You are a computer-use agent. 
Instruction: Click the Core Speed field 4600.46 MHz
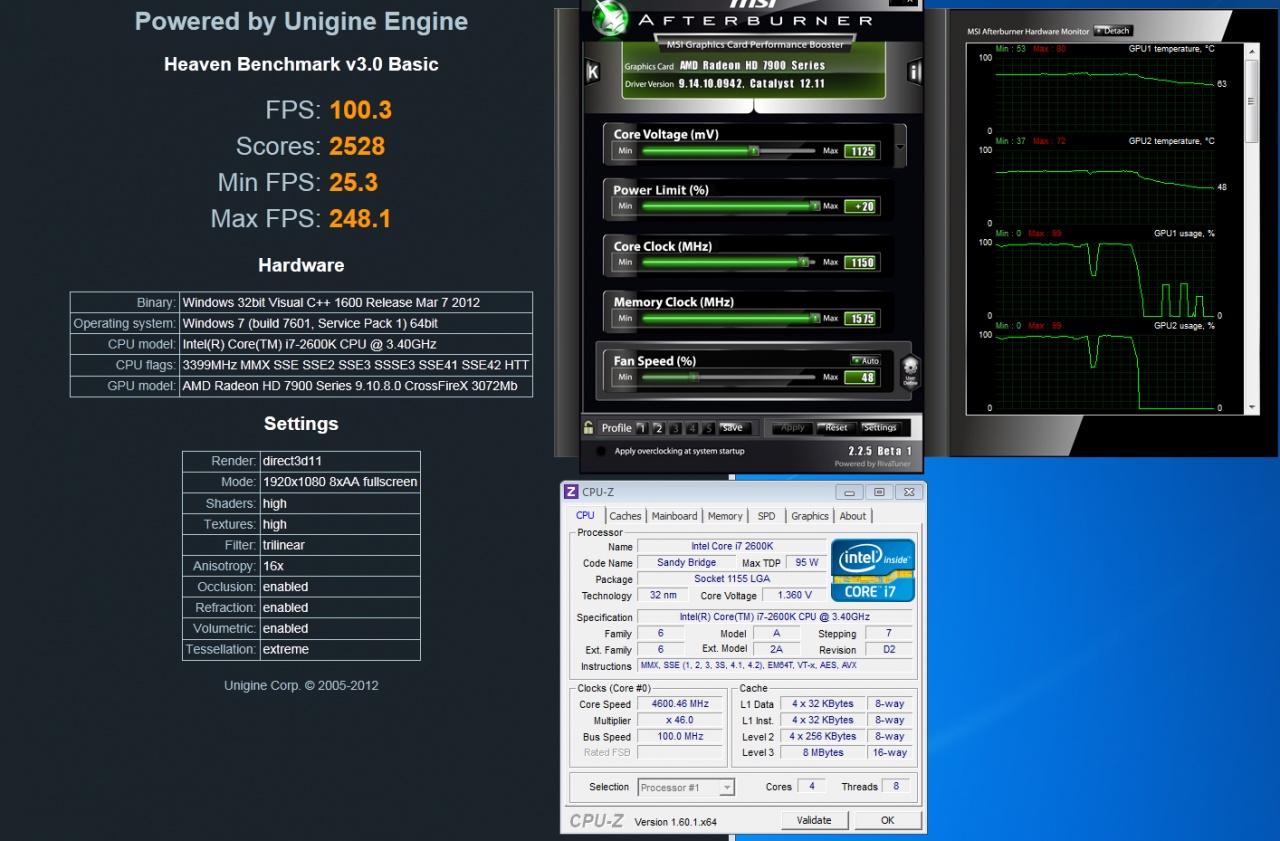pos(679,704)
